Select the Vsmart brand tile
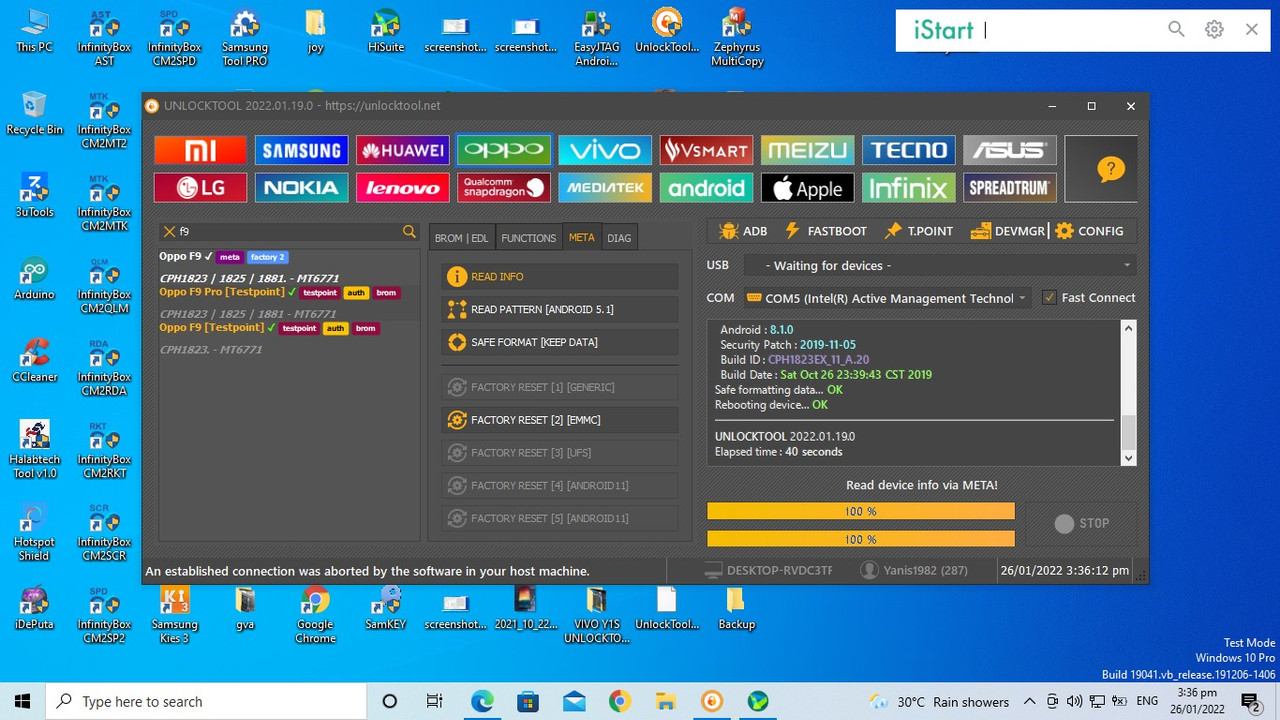Image resolution: width=1280 pixels, height=720 pixels. coord(706,150)
